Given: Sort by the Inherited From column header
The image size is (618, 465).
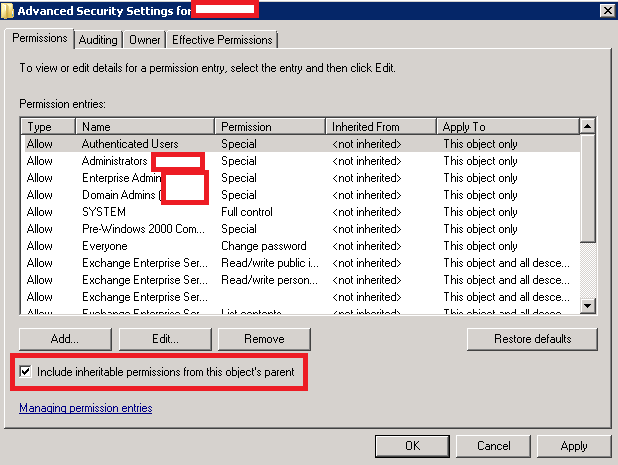Looking at the screenshot, I should tap(382, 127).
